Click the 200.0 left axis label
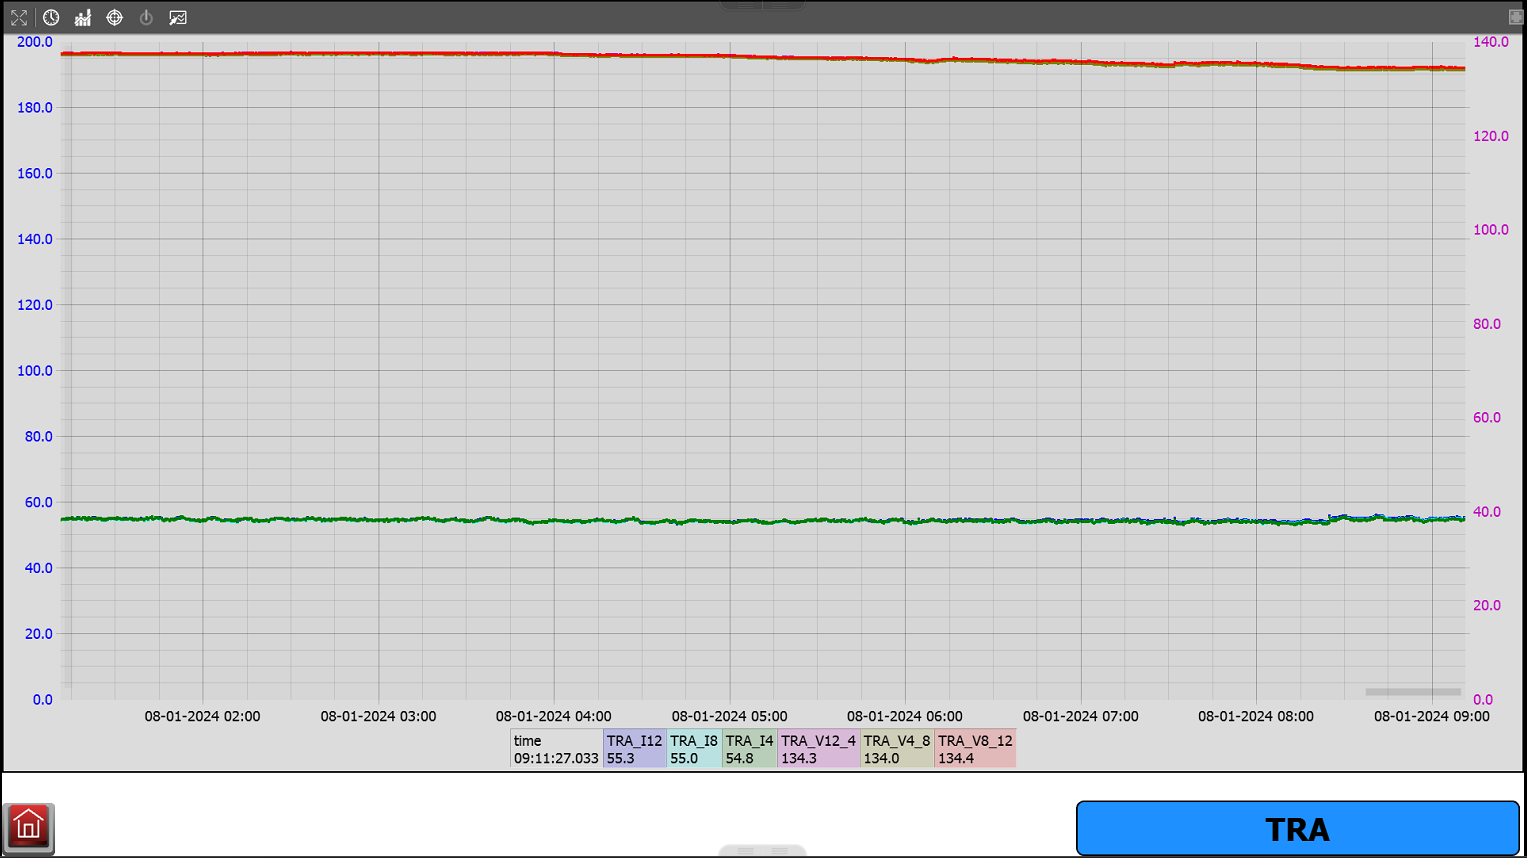This screenshot has width=1527, height=858. [x=35, y=42]
